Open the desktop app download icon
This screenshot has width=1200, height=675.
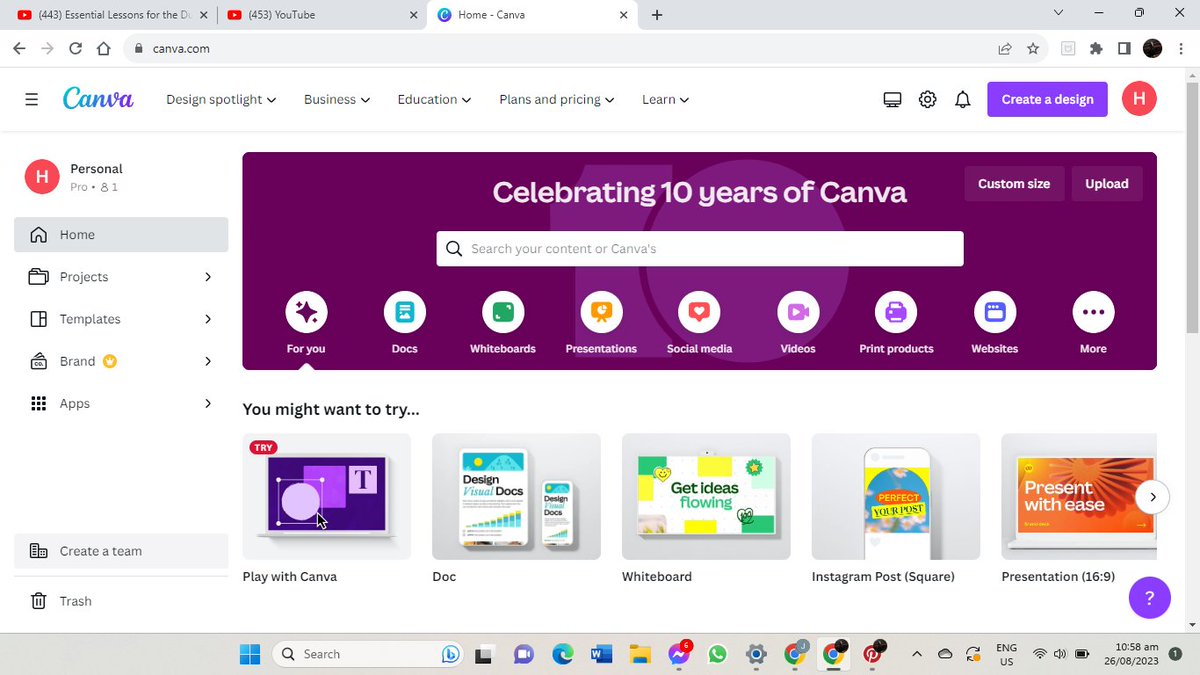(893, 99)
